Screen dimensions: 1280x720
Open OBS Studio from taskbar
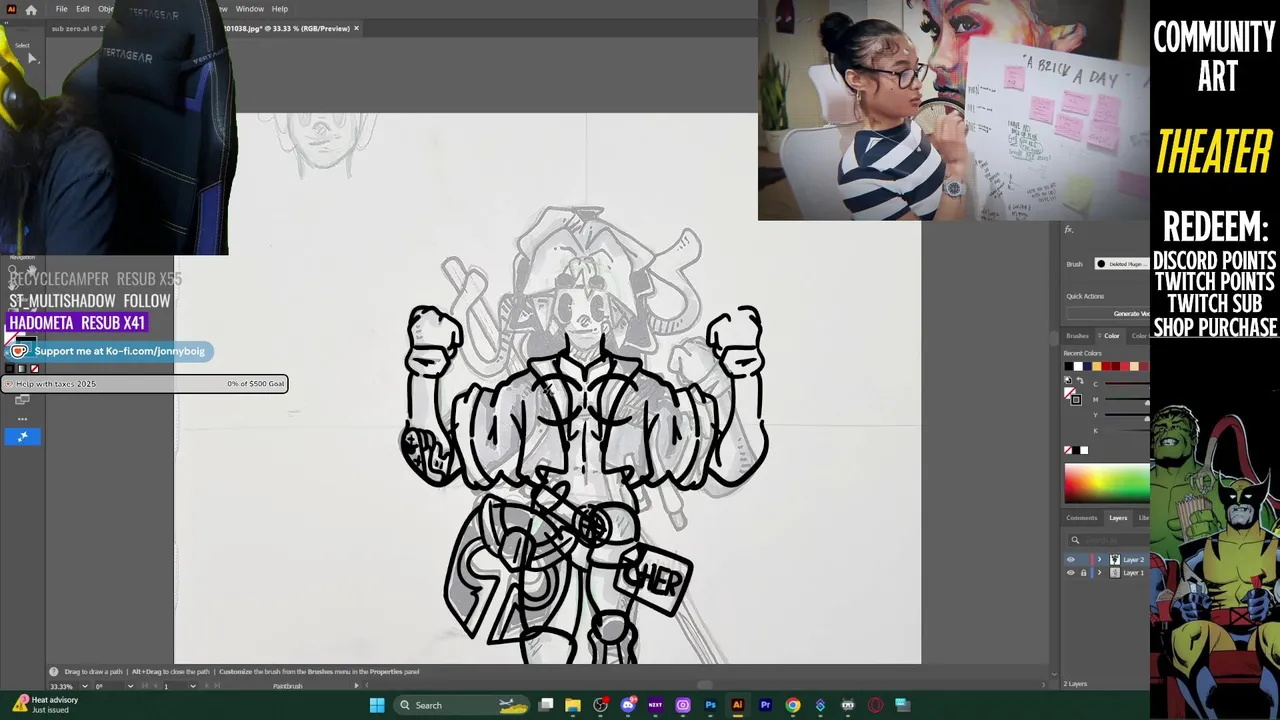point(601,705)
